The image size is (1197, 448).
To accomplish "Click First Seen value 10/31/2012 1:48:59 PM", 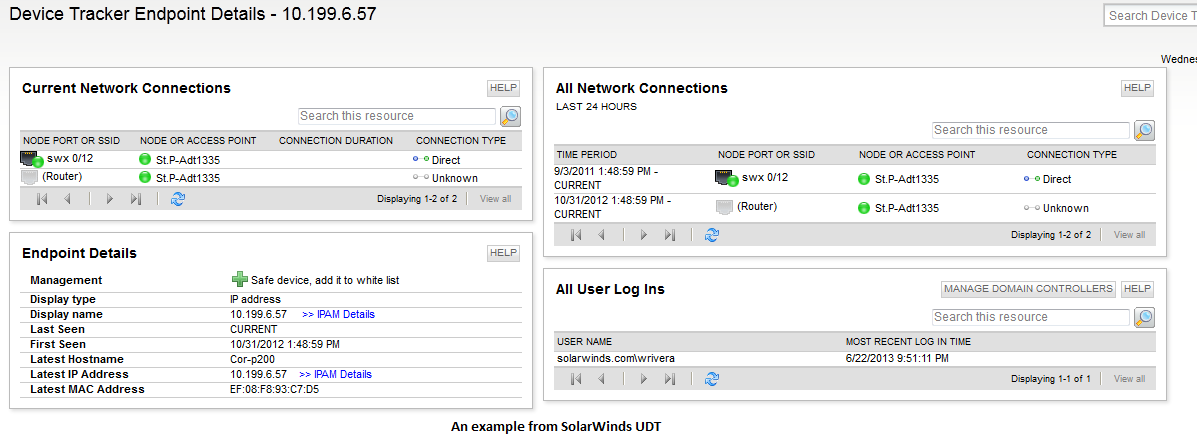I will coord(285,344).
